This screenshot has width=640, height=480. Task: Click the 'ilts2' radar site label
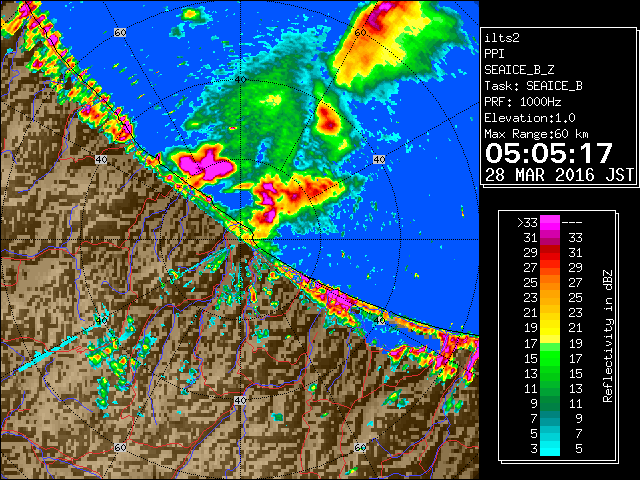point(502,38)
